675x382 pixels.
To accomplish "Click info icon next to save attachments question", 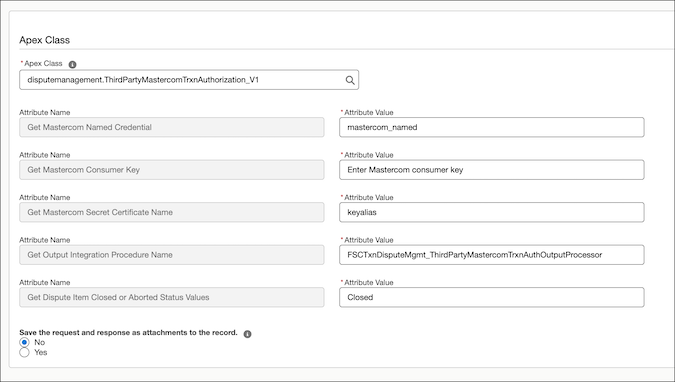I will point(247,334).
